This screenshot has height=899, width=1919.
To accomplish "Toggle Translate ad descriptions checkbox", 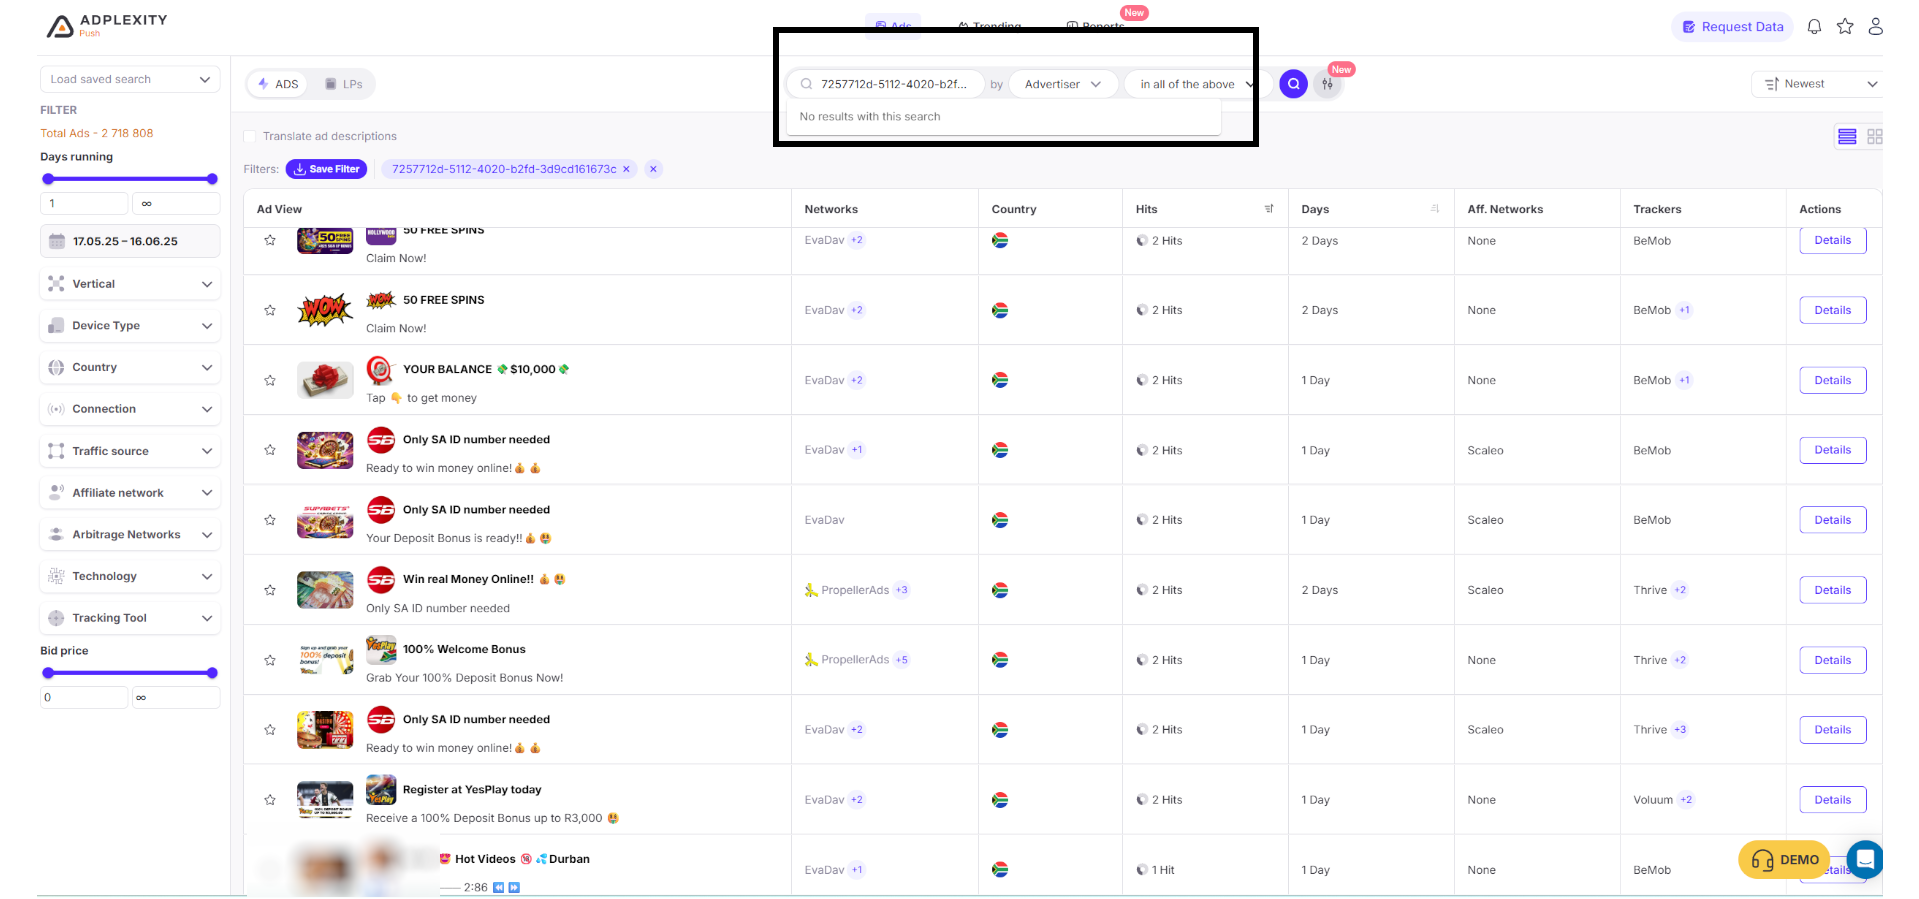I will tap(250, 136).
